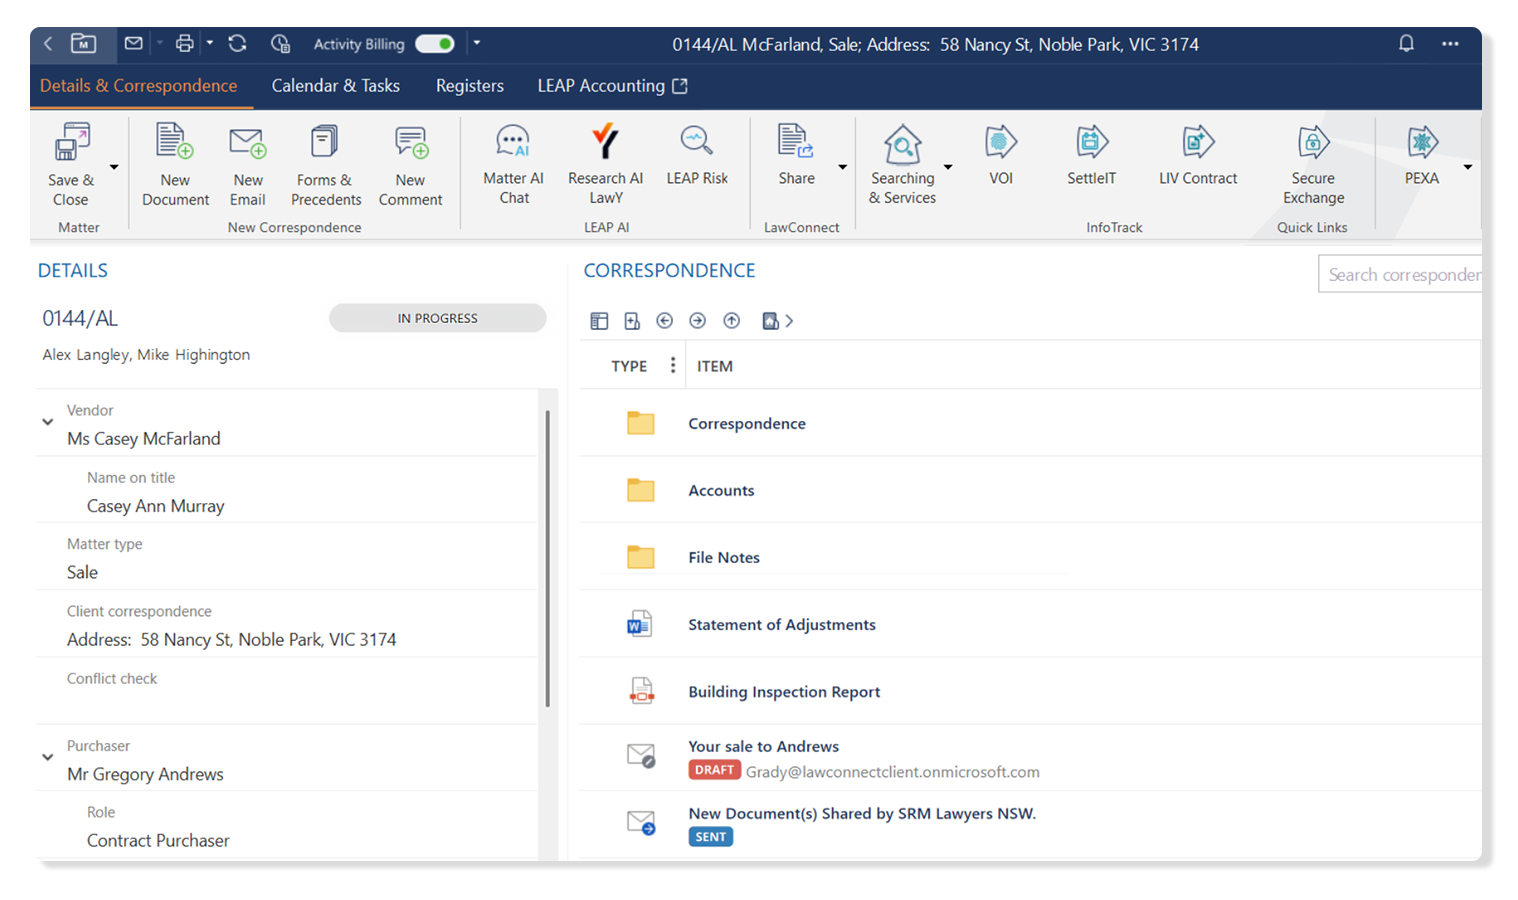This screenshot has width=1518, height=900.
Task: Expand the PEXA dropdown arrow
Action: coord(1467,167)
